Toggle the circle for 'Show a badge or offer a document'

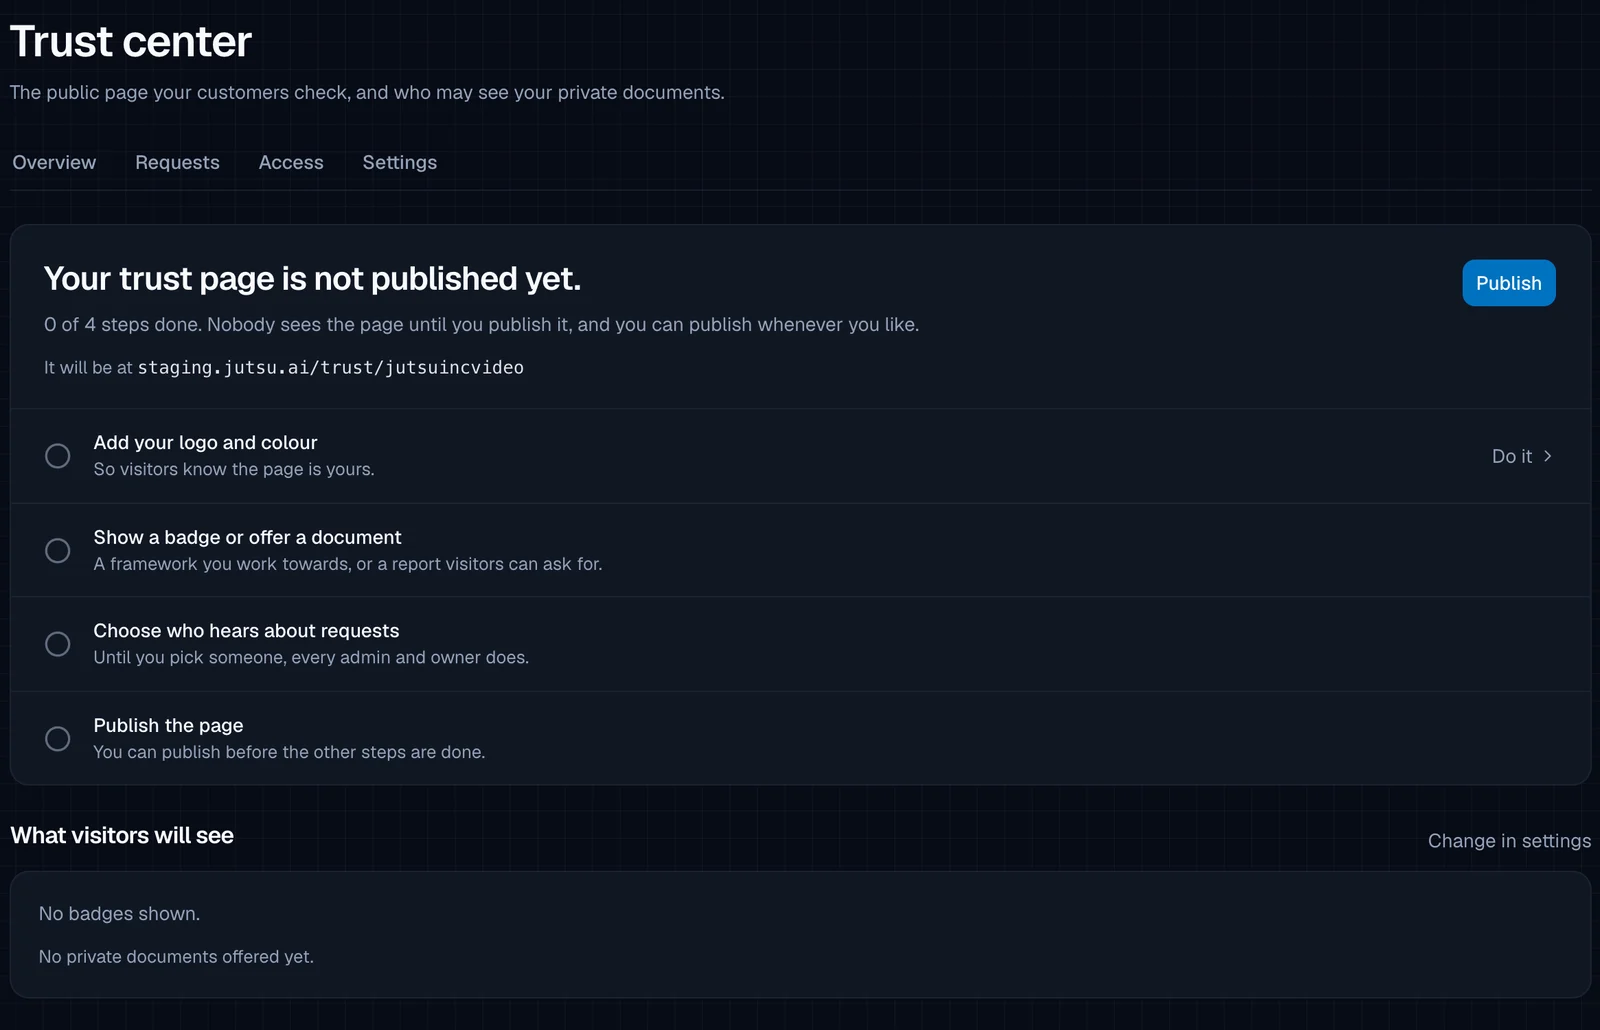(x=58, y=550)
